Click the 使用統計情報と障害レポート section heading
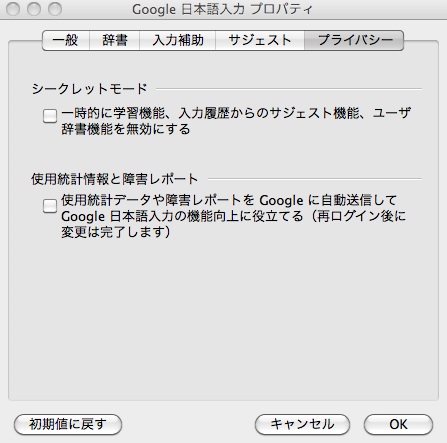Image resolution: width=447 pixels, height=443 pixels. [x=115, y=179]
